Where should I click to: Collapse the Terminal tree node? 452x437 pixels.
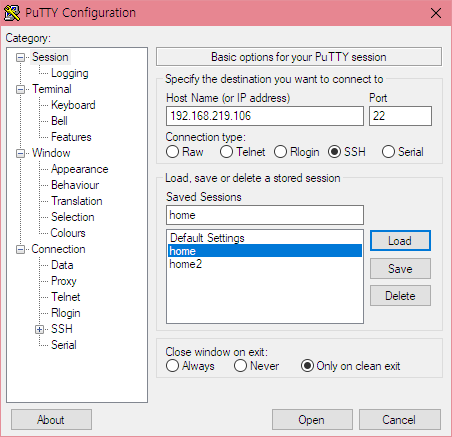click(x=21, y=89)
